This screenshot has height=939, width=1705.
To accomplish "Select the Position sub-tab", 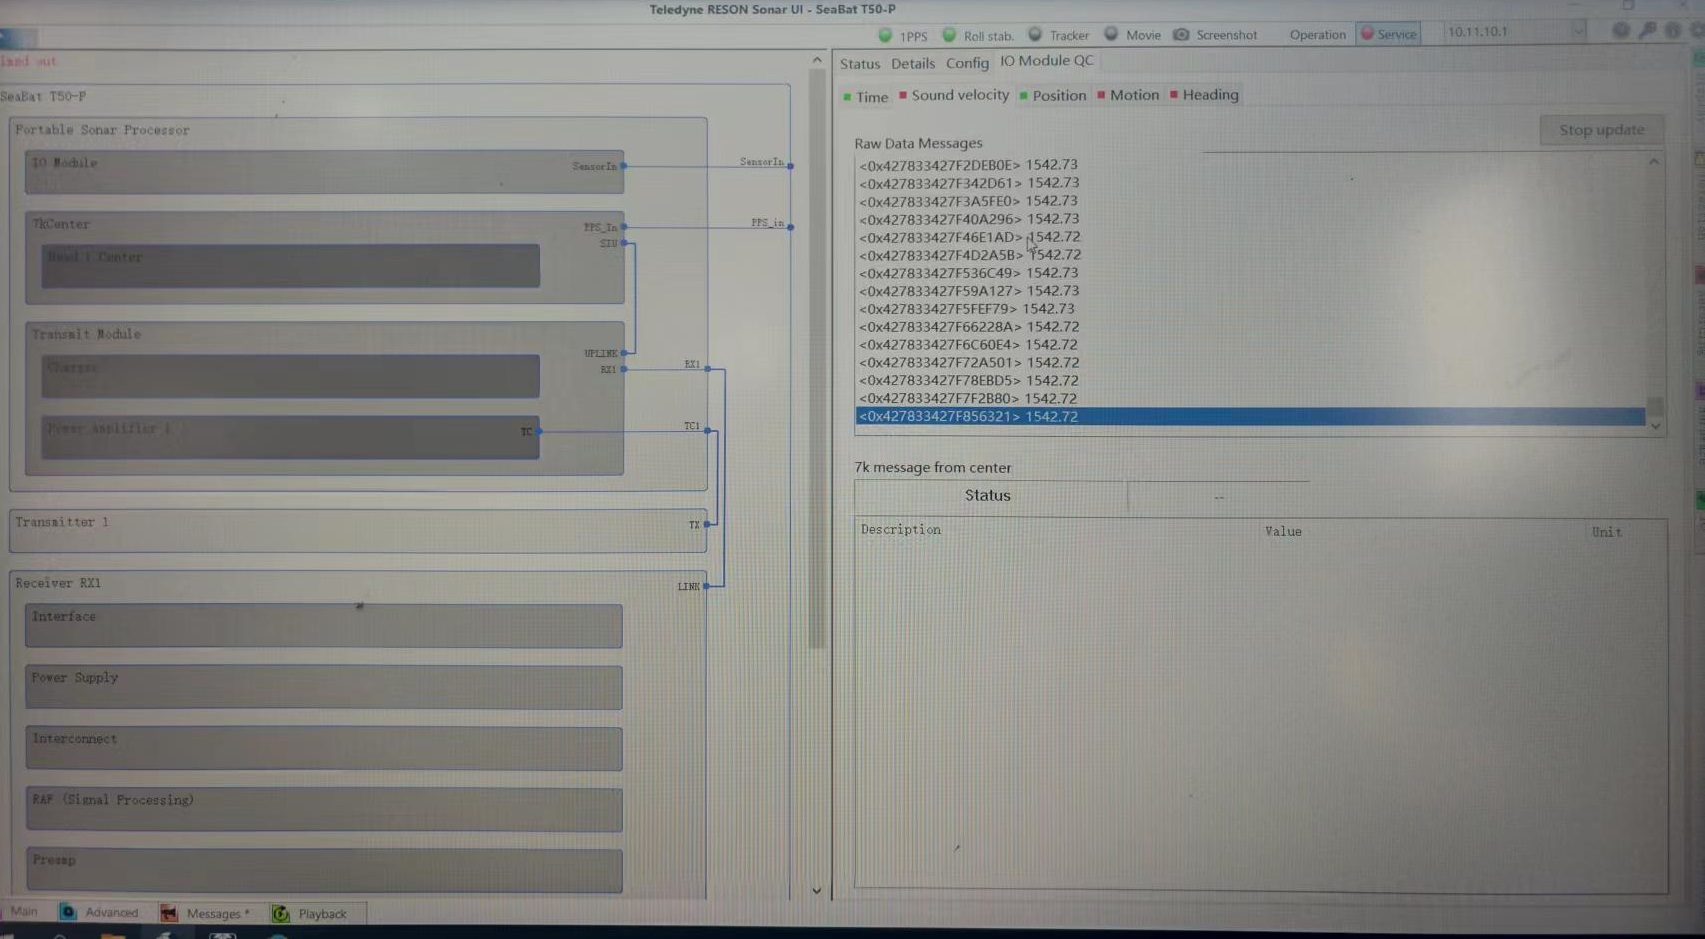I will pyautogui.click(x=1053, y=96).
